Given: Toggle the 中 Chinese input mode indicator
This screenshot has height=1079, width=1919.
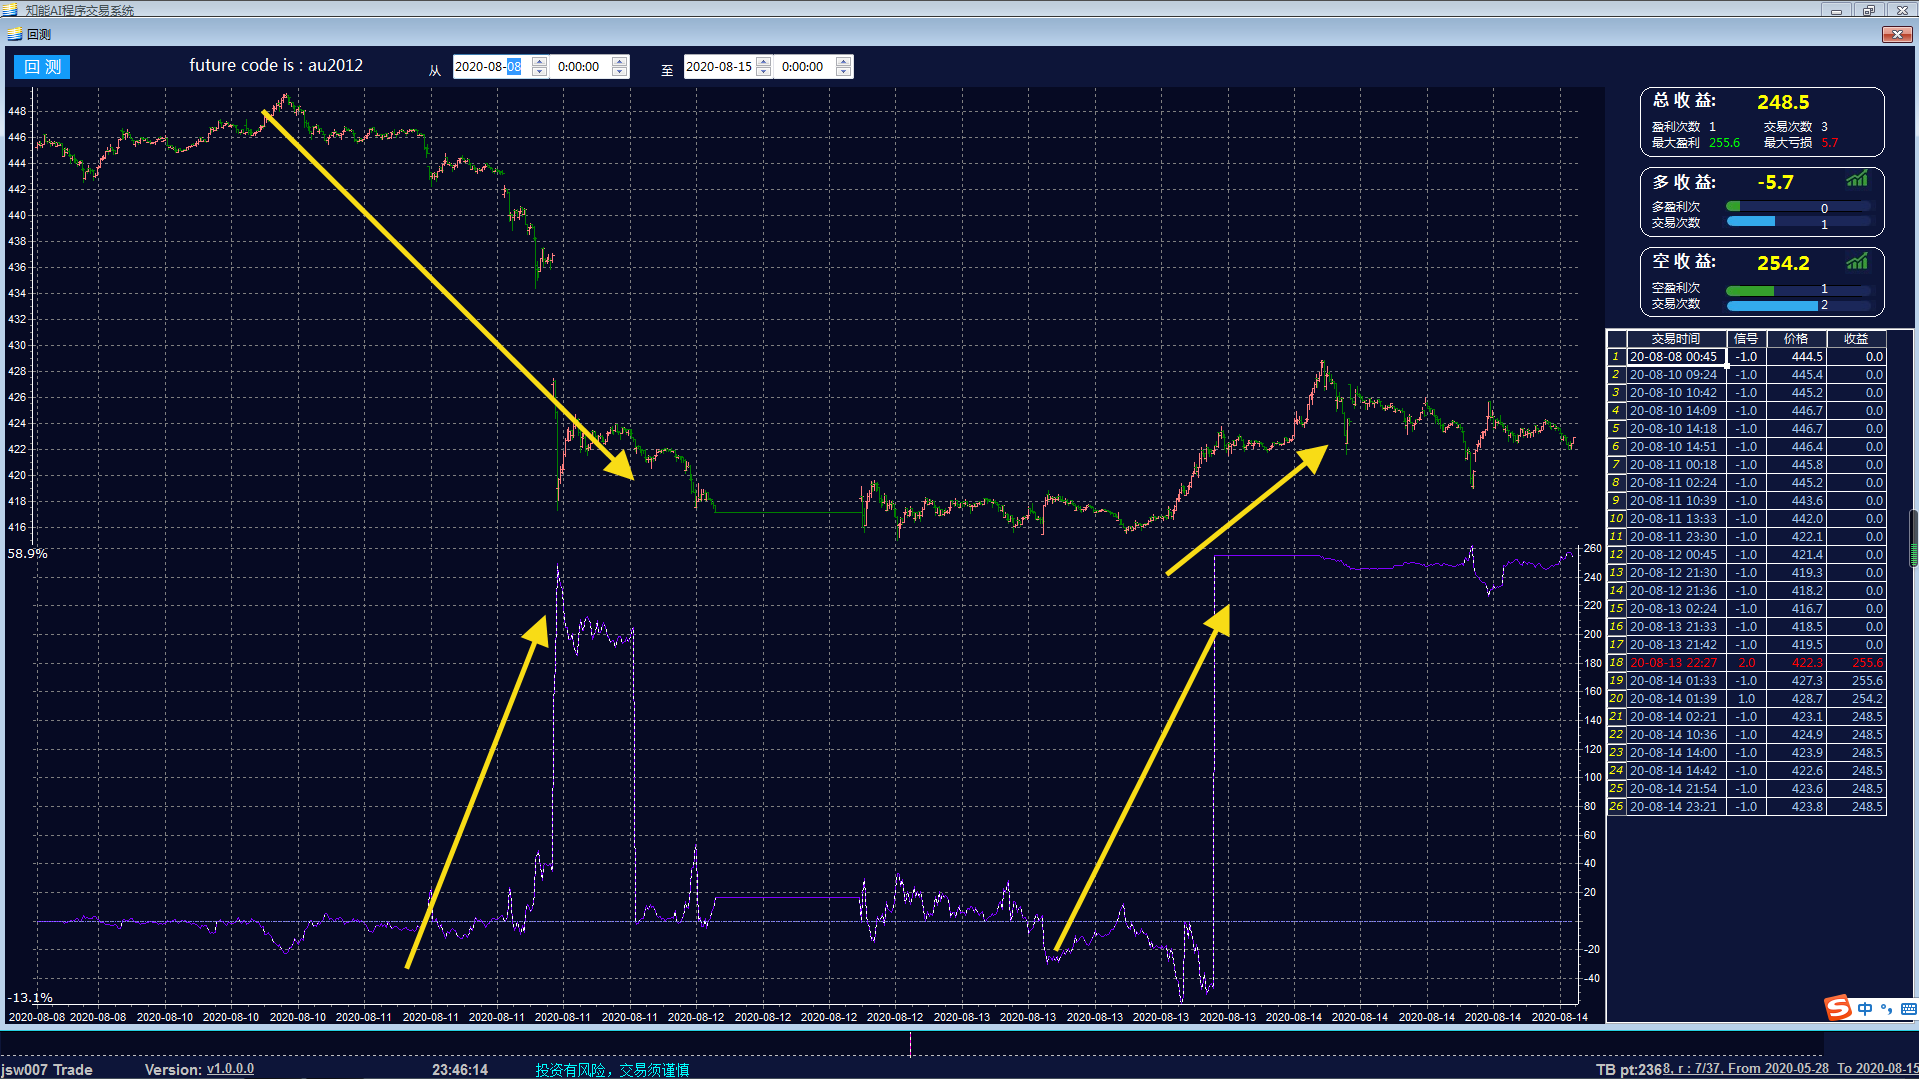Looking at the screenshot, I should pyautogui.click(x=1865, y=1009).
